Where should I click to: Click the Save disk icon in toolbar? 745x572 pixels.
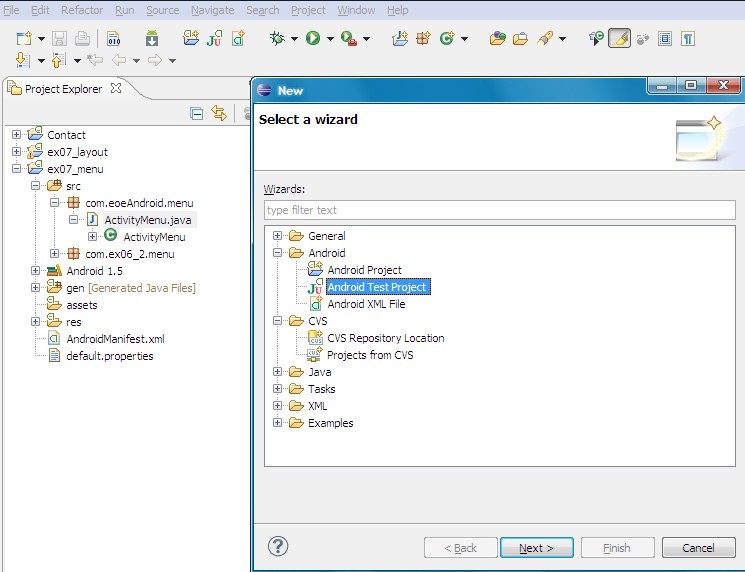pyautogui.click(x=59, y=39)
